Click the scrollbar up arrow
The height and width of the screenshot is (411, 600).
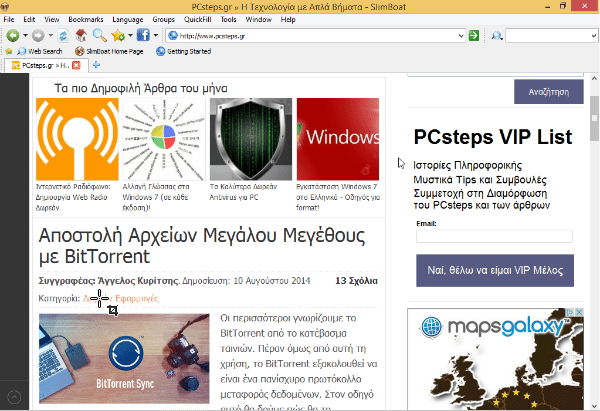tap(594, 78)
